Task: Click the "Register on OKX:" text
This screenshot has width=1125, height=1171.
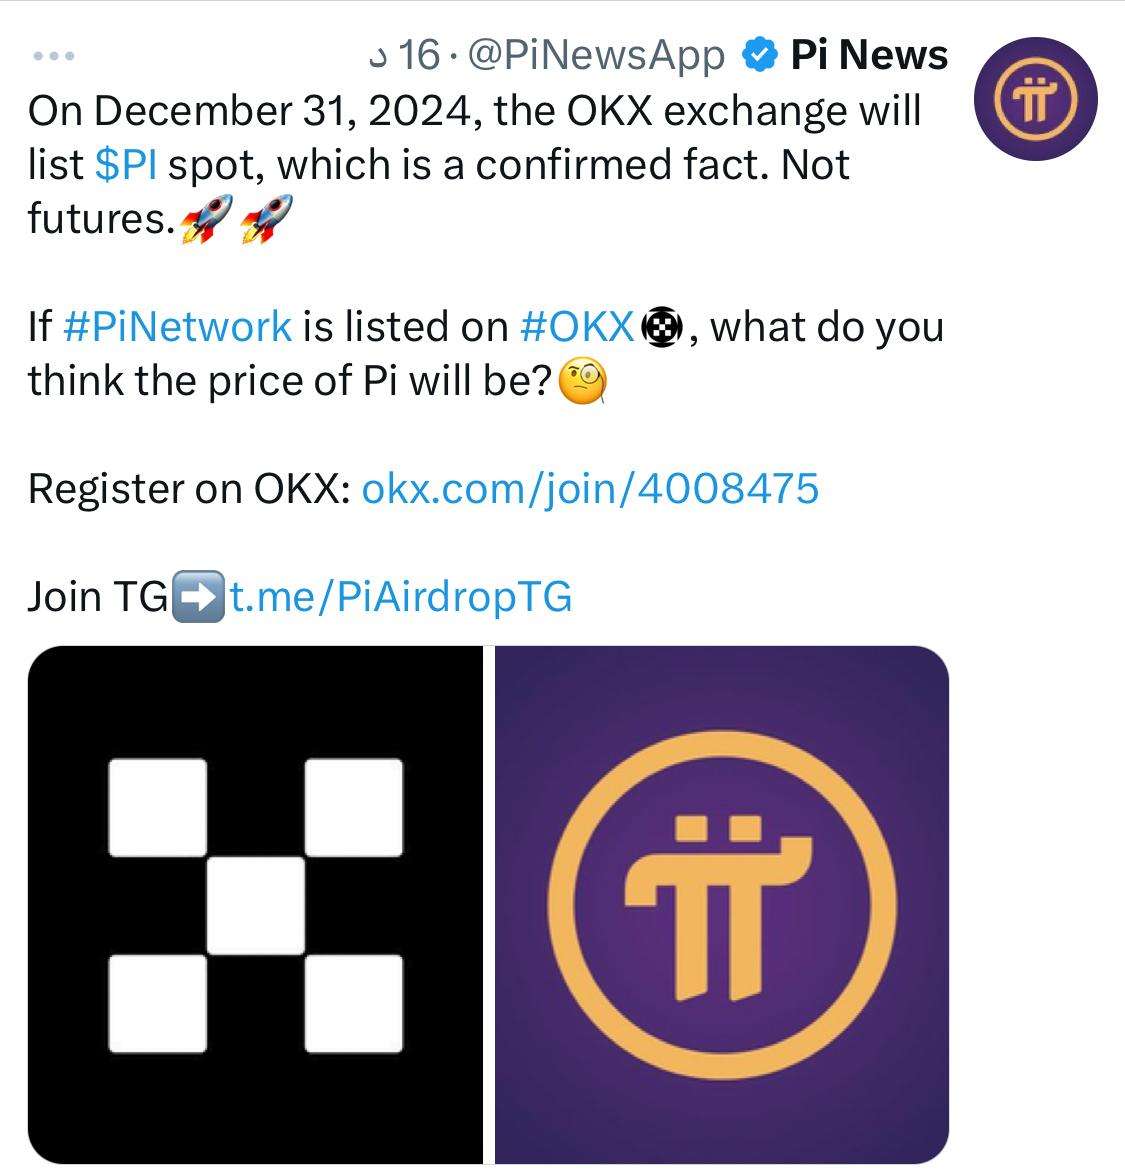Action: click(x=189, y=489)
